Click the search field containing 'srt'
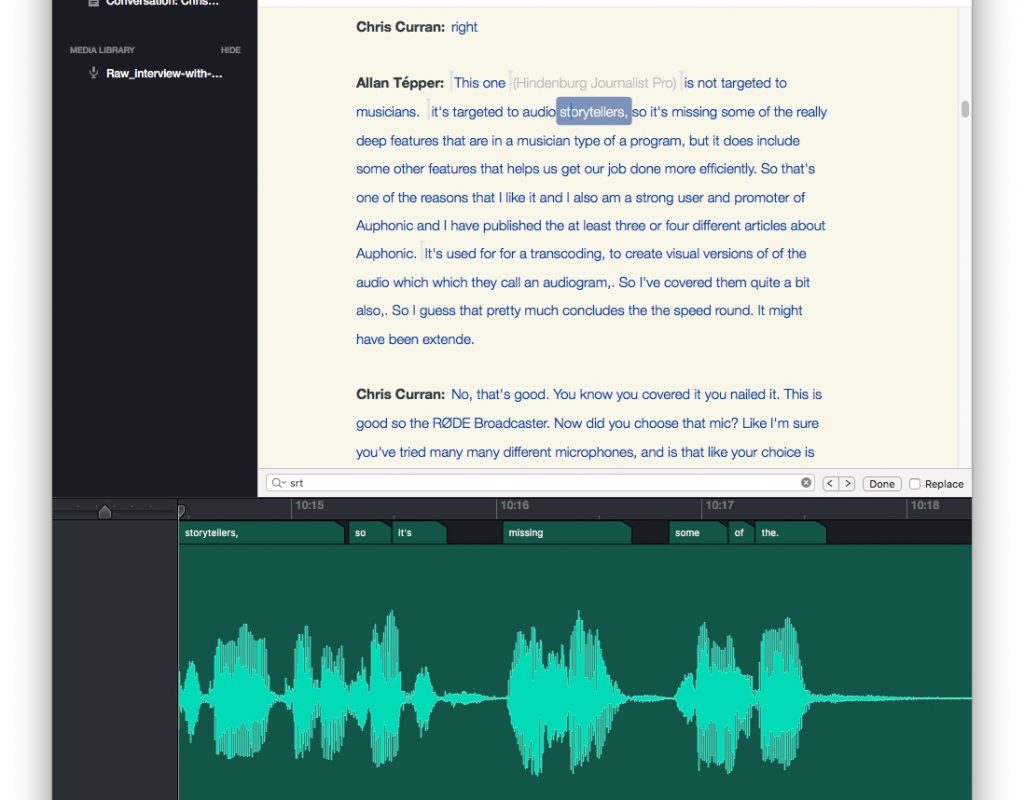1024x800 pixels. [540, 483]
